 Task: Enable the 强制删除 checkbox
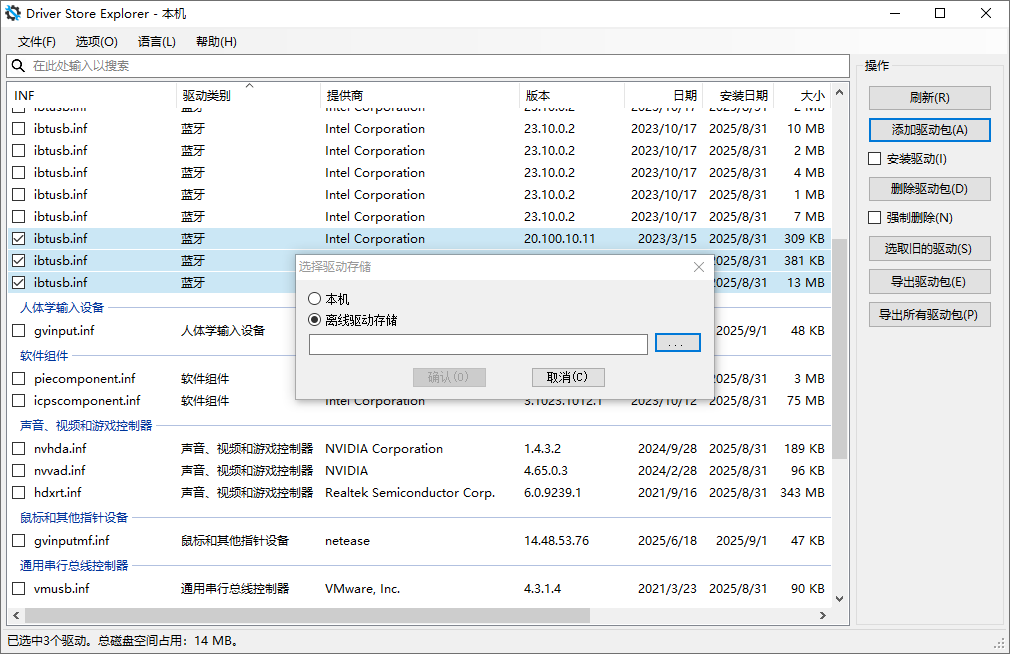coord(874,218)
